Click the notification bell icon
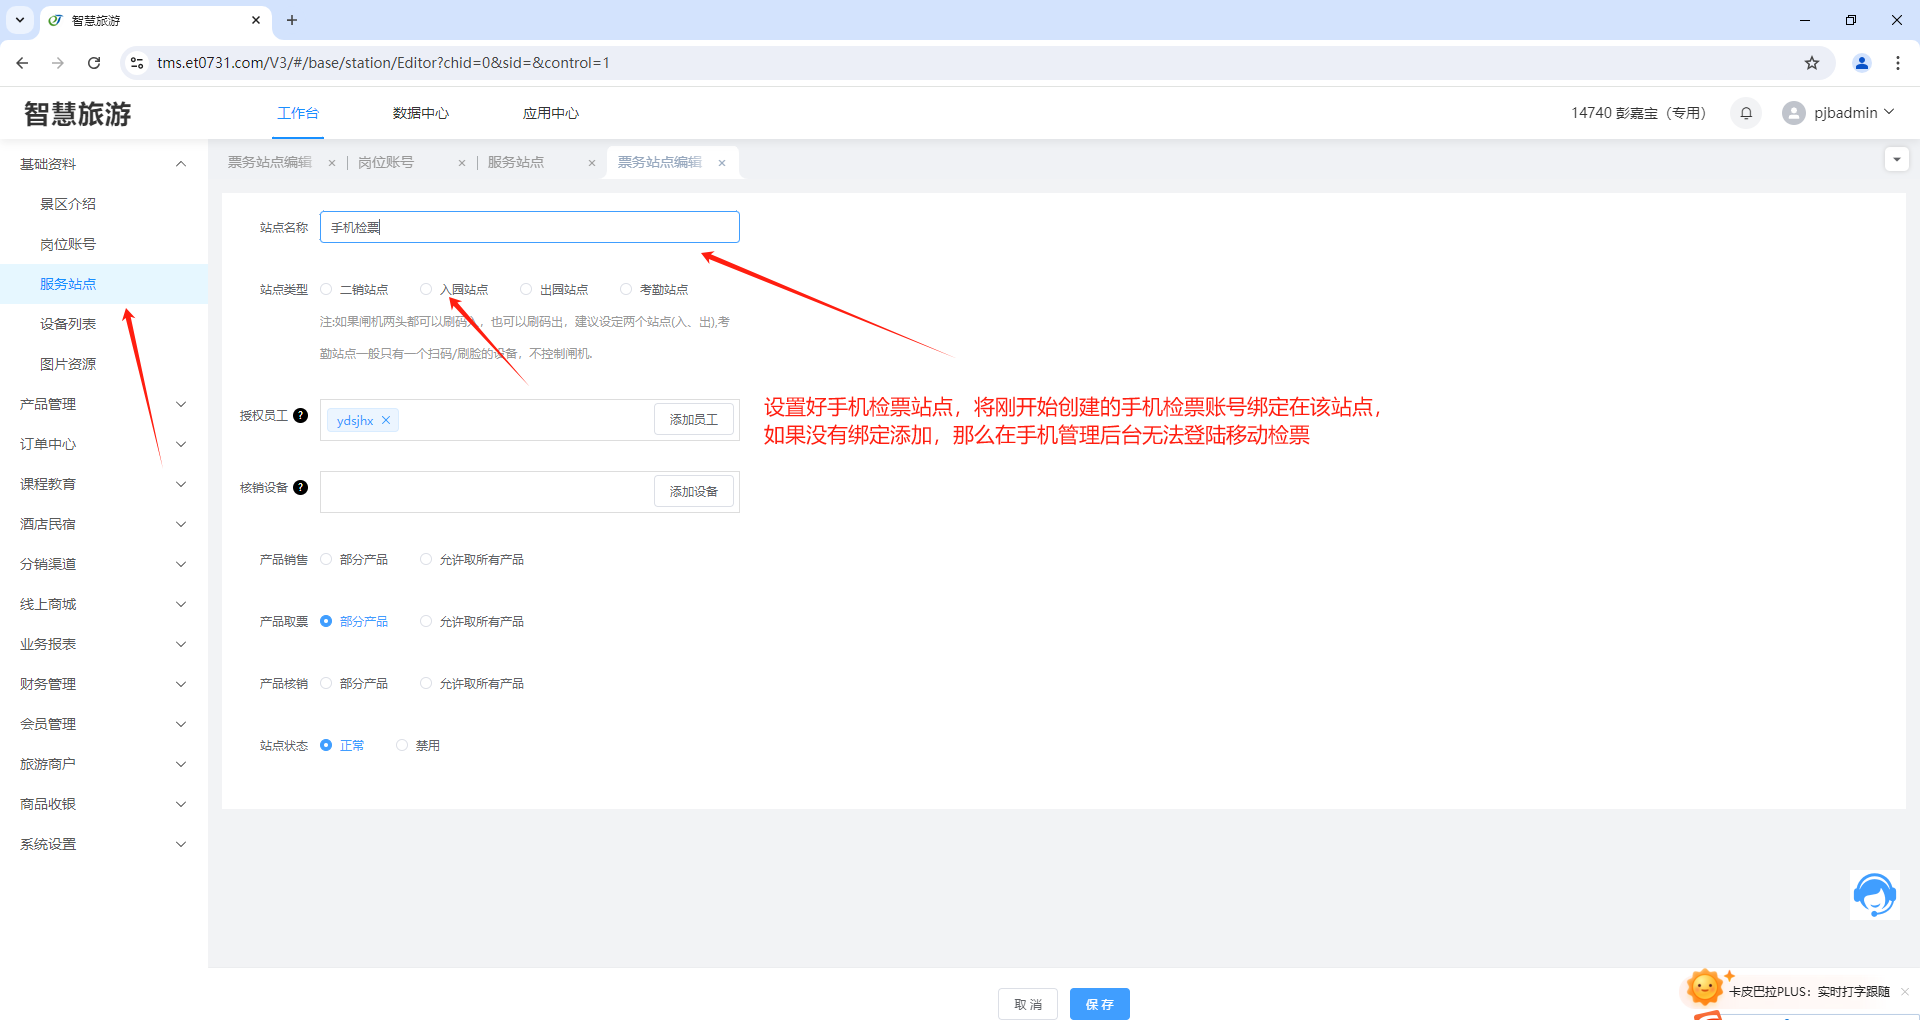 (1746, 113)
